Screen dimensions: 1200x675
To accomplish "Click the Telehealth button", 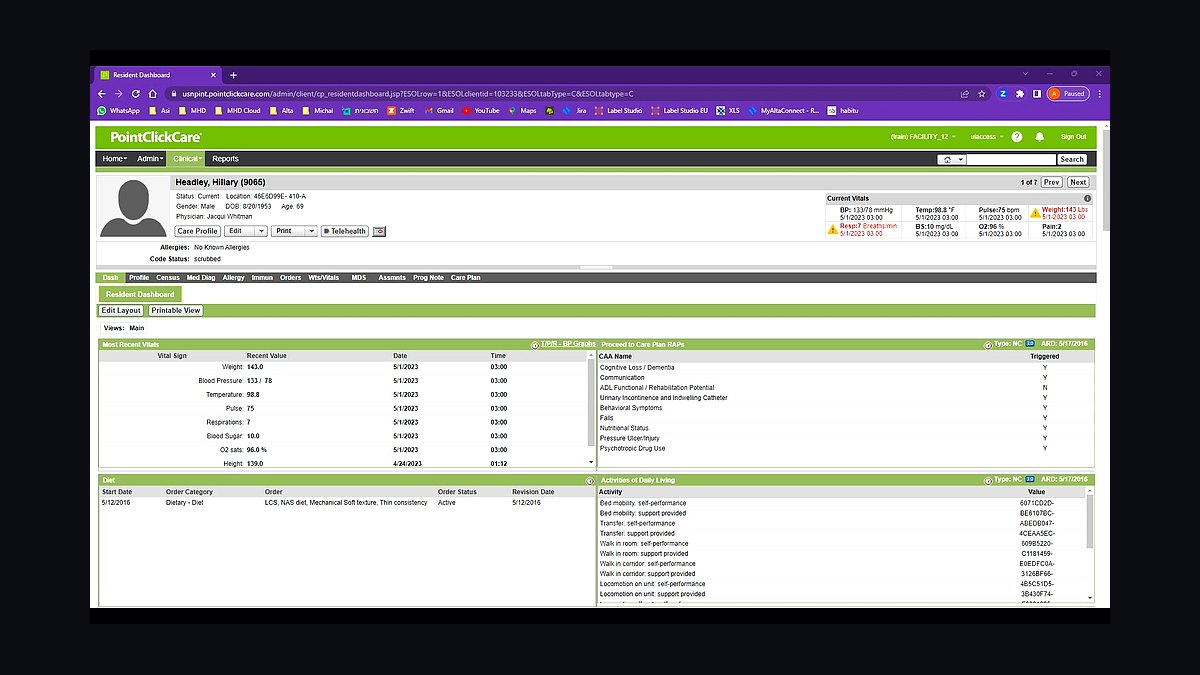I will (345, 231).
